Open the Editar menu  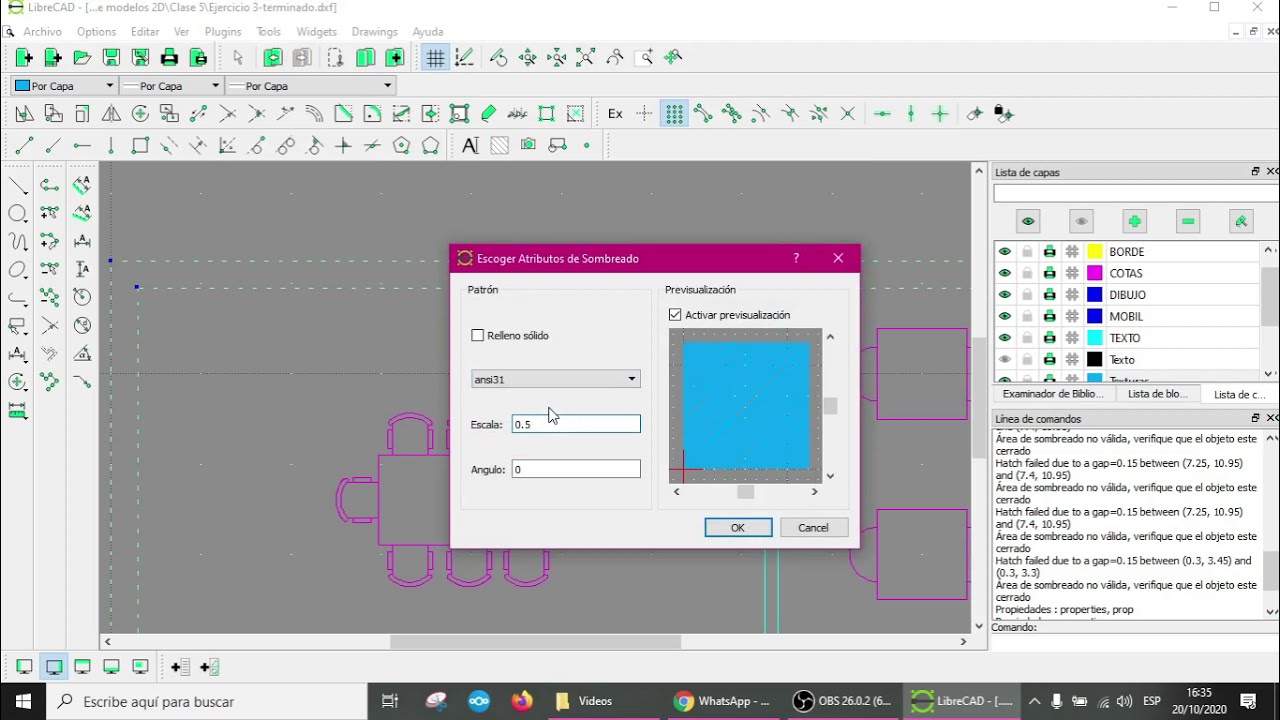pos(145,32)
